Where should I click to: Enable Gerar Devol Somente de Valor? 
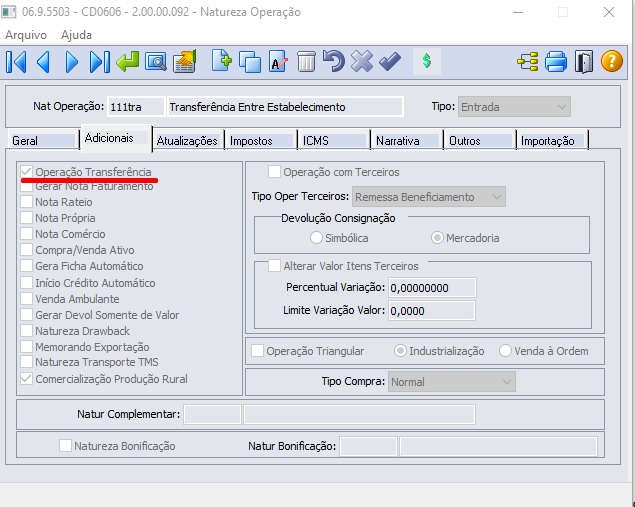click(26, 315)
